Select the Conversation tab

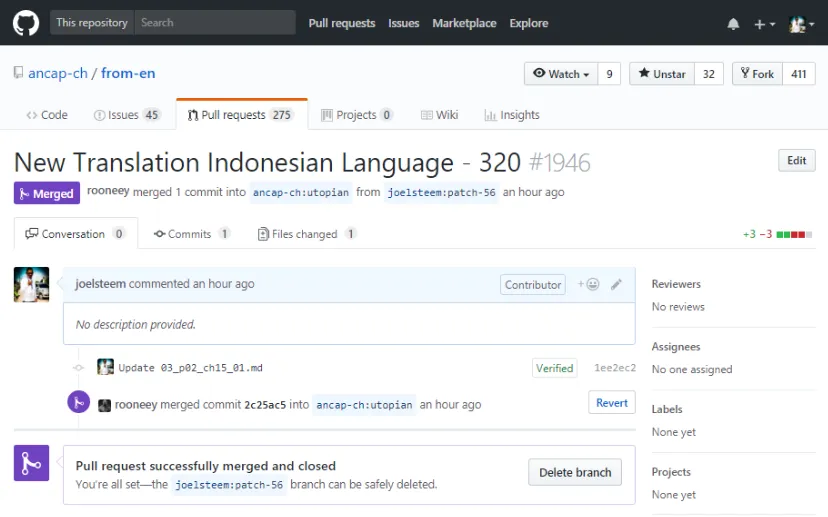click(76, 233)
